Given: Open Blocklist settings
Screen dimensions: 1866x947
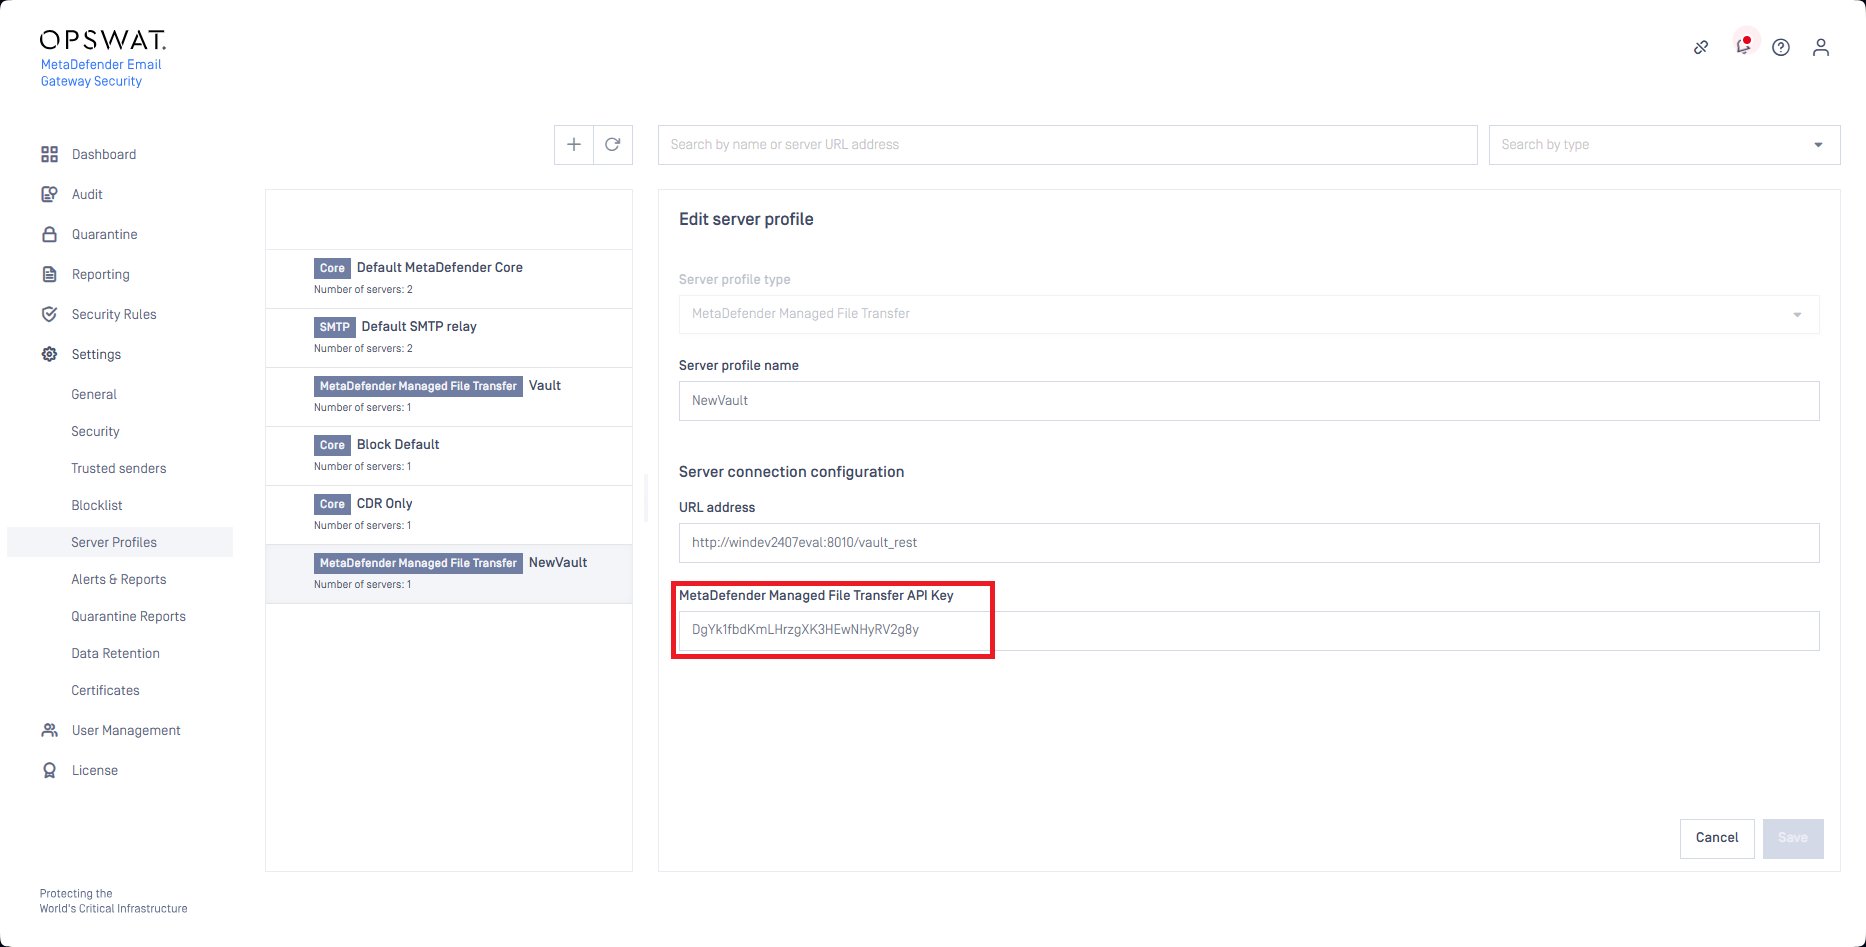Looking at the screenshot, I should tap(97, 505).
